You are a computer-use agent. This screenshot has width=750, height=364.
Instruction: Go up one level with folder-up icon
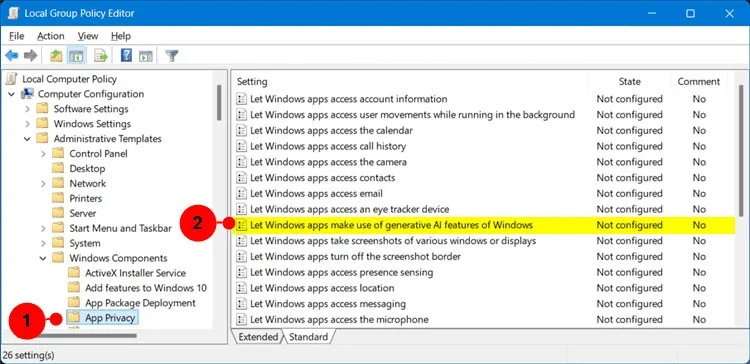56,56
